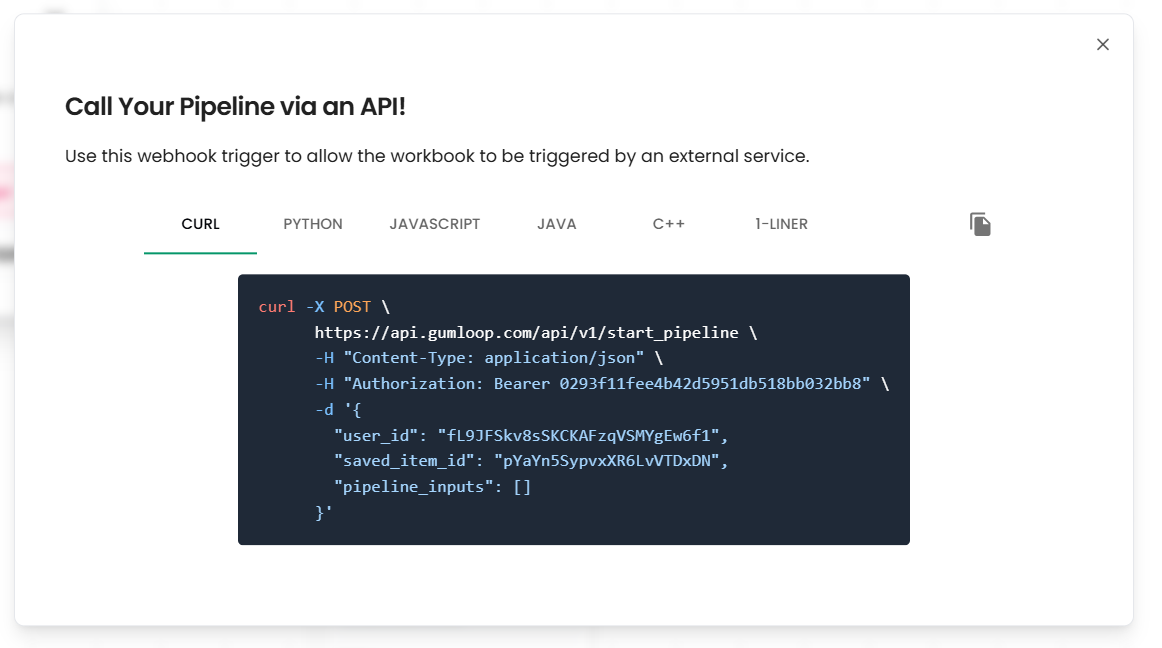Copy the code snippet with the clipboard icon
Image resolution: width=1162 pixels, height=648 pixels.
click(980, 224)
